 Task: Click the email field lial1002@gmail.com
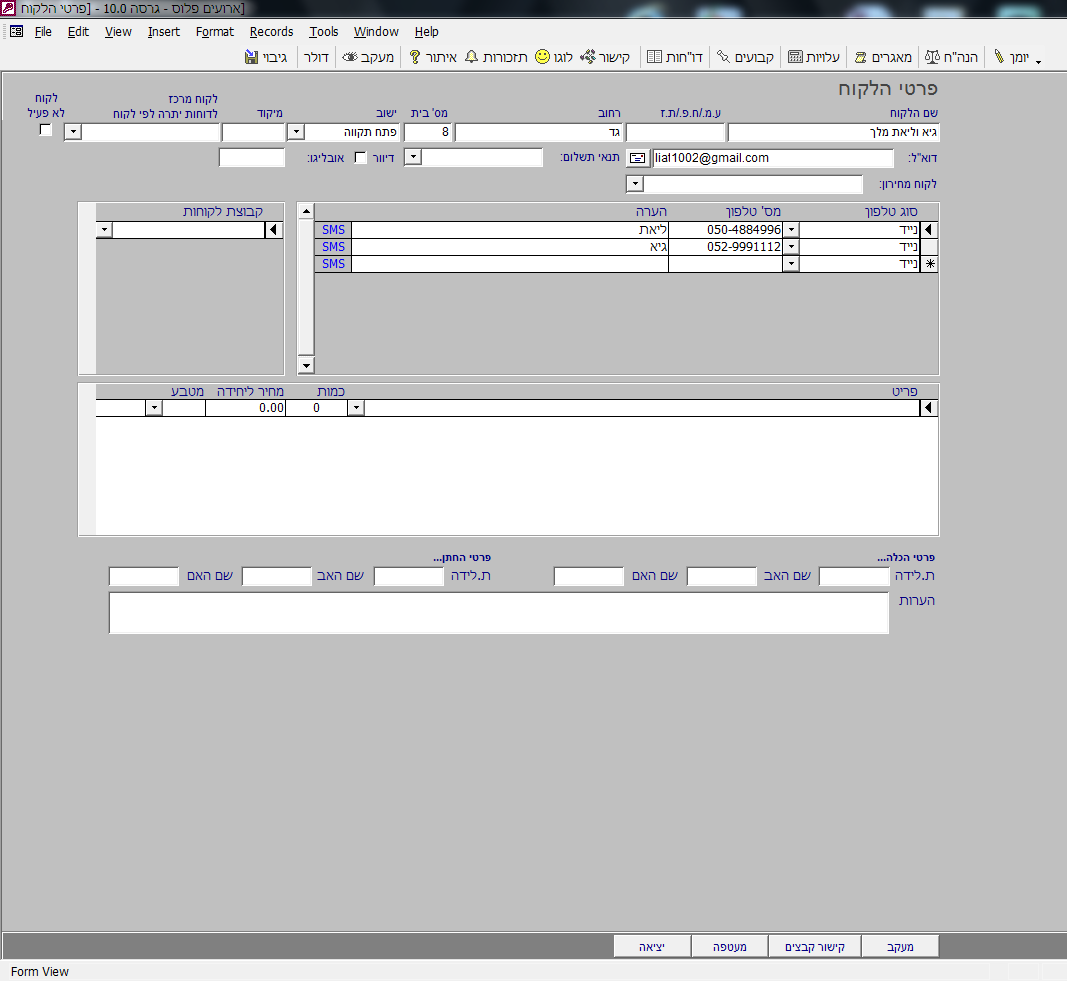773,158
